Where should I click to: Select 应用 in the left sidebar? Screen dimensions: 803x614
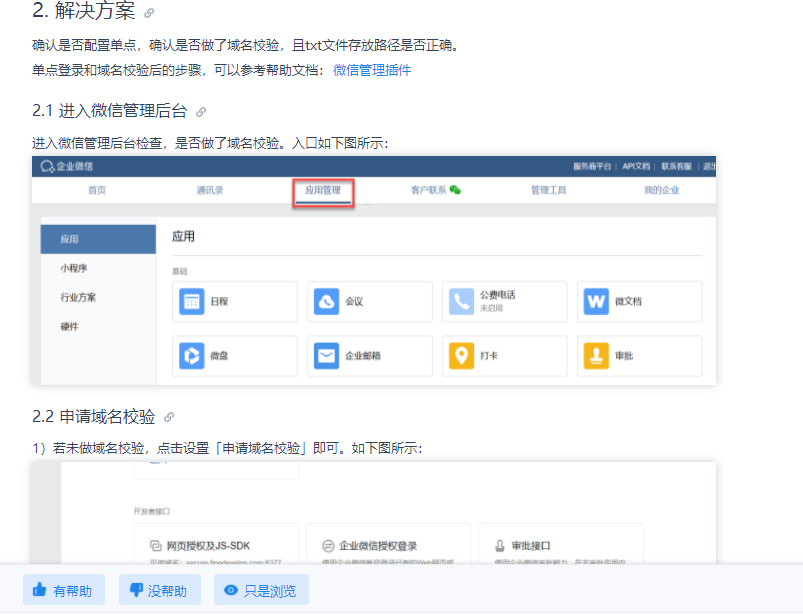pos(98,239)
